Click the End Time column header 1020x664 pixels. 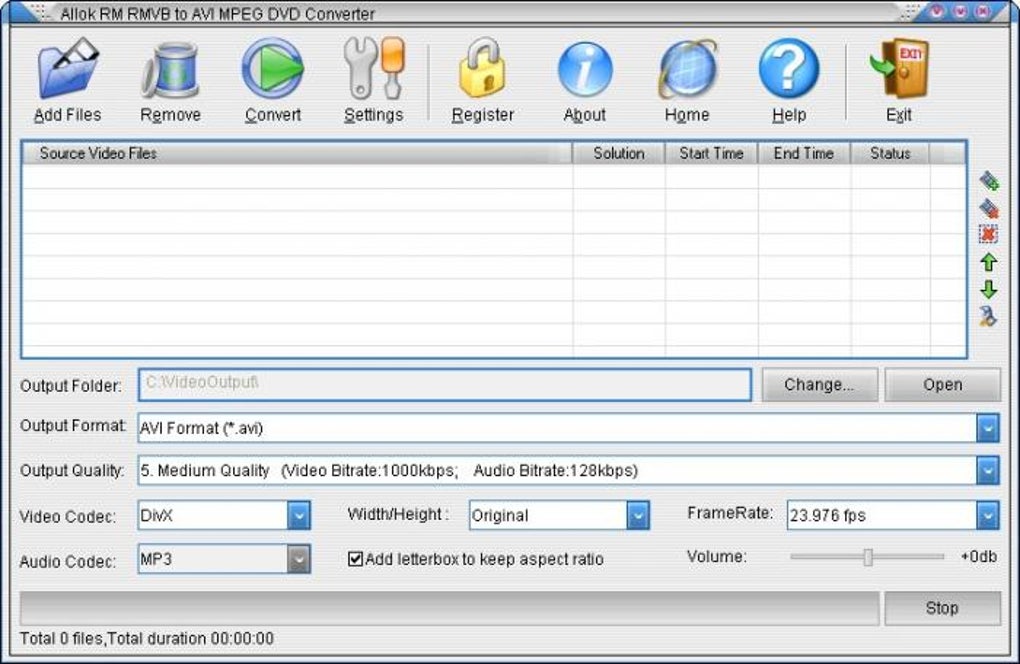coord(804,153)
